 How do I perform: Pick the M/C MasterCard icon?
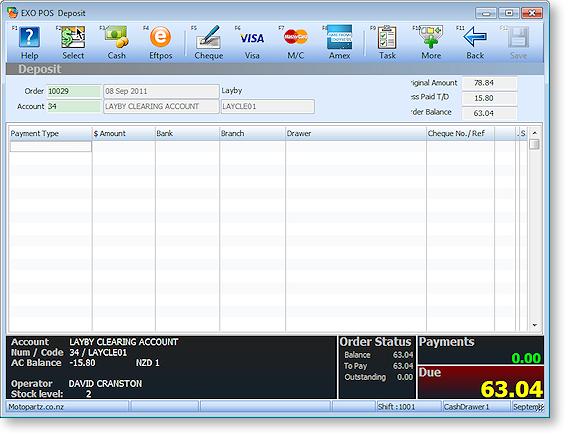click(295, 37)
